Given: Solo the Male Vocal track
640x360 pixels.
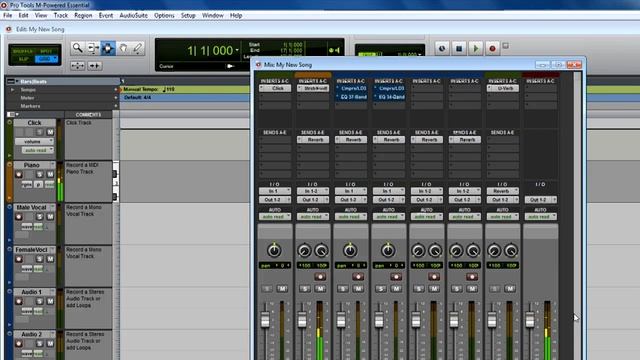Looking at the screenshot, I should (x=40, y=217).
